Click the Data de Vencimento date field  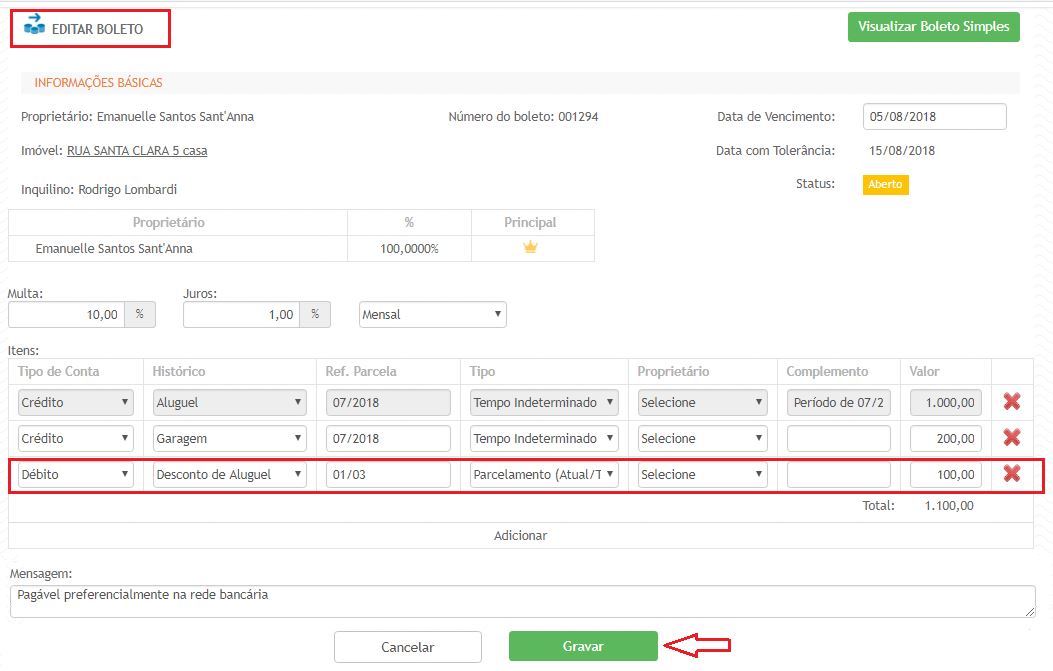click(x=934, y=116)
